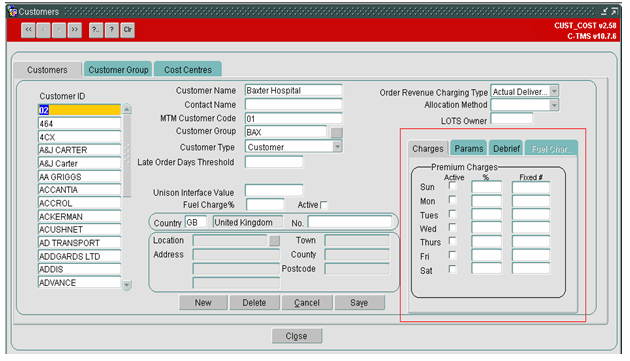Screen dimensions: 630x361
Task: Enable Fri premium charge Active checkbox
Action: (x=452, y=255)
